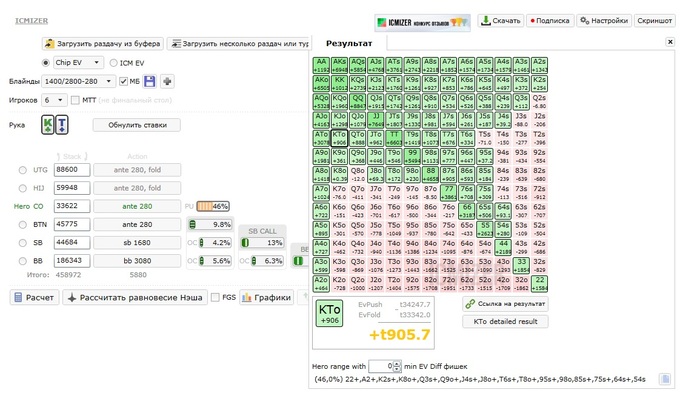Select the K hero hand card
Screen dimensions: 700x401
(x=47, y=125)
